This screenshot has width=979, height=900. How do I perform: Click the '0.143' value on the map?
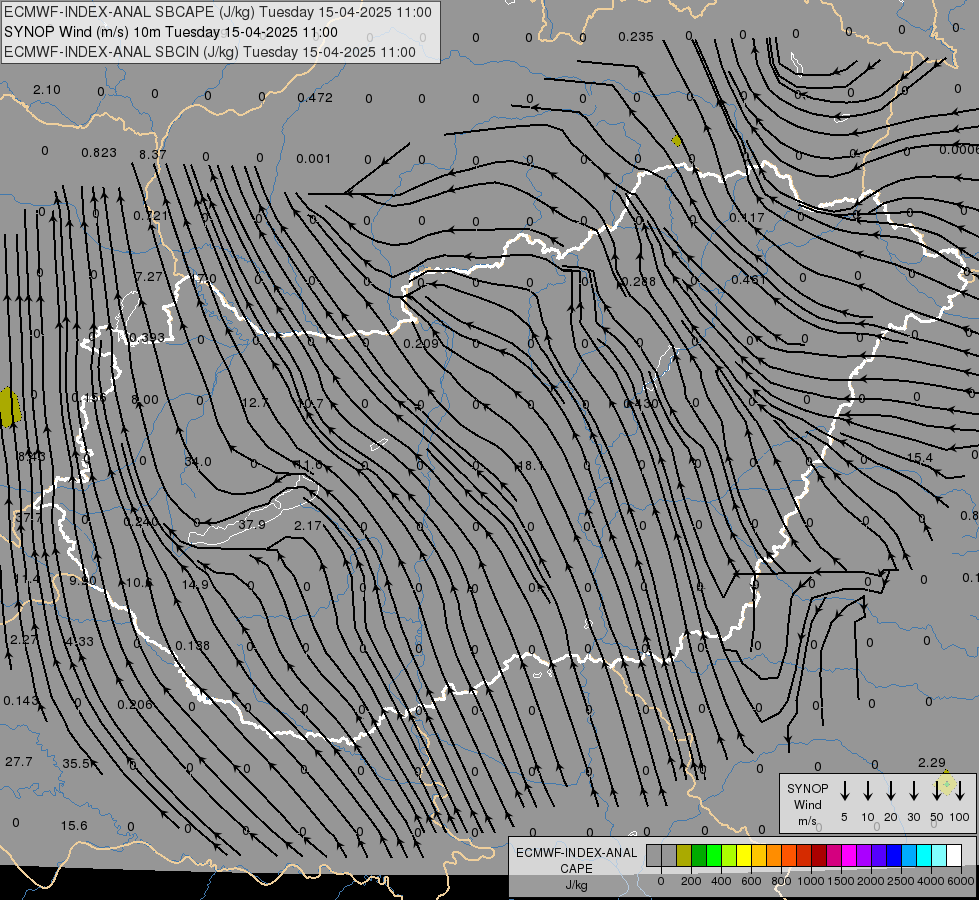pyautogui.click(x=21, y=701)
